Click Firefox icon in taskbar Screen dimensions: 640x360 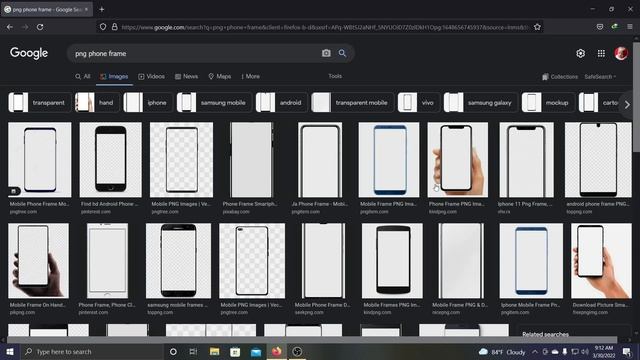pyautogui.click(x=277, y=351)
